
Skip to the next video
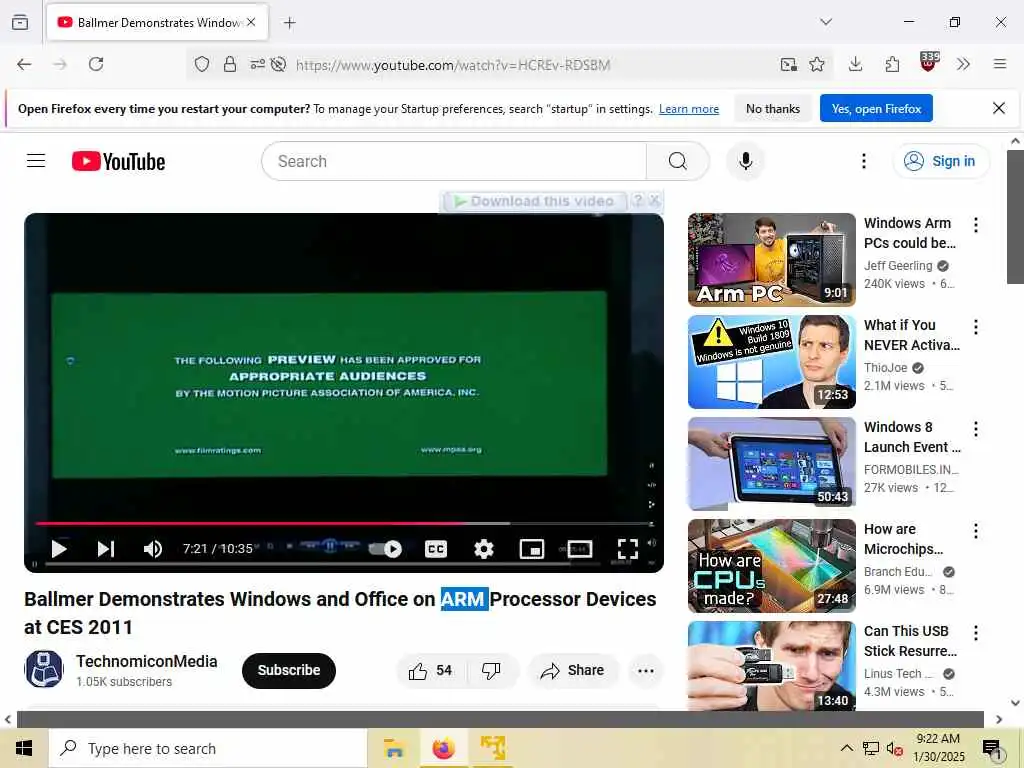click(x=105, y=549)
